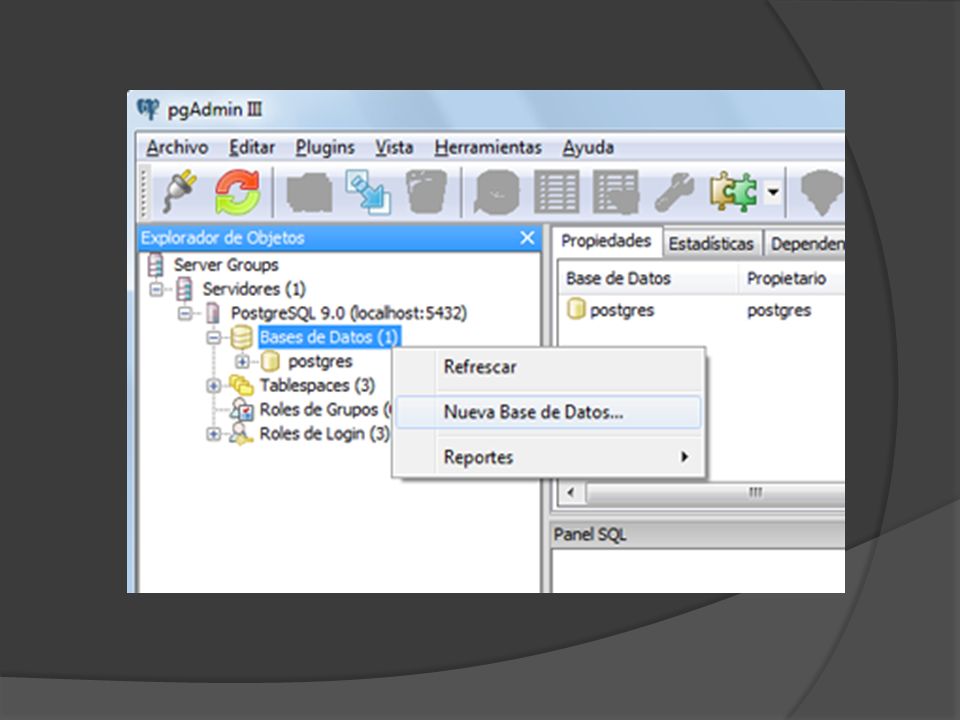Click the Roles de Grupos icon
Screen dimensions: 960x720
click(241, 409)
